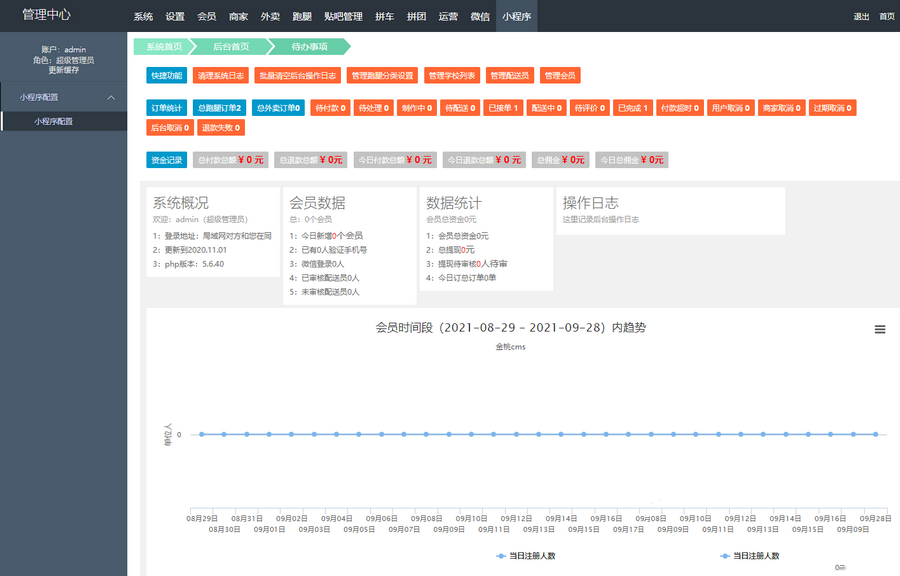The height and width of the screenshot is (576, 900).
Task: Click the 待付款 order status badge
Action: click(329, 107)
